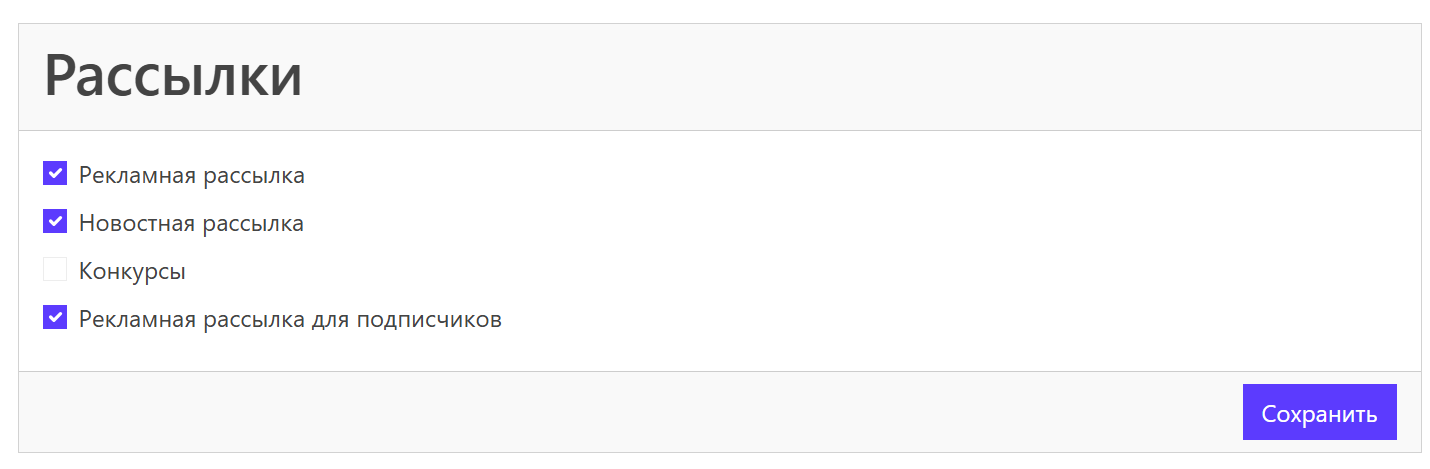Click the word рассылка in the first option
Image resolution: width=1430 pixels, height=469 pixels.
253,176
